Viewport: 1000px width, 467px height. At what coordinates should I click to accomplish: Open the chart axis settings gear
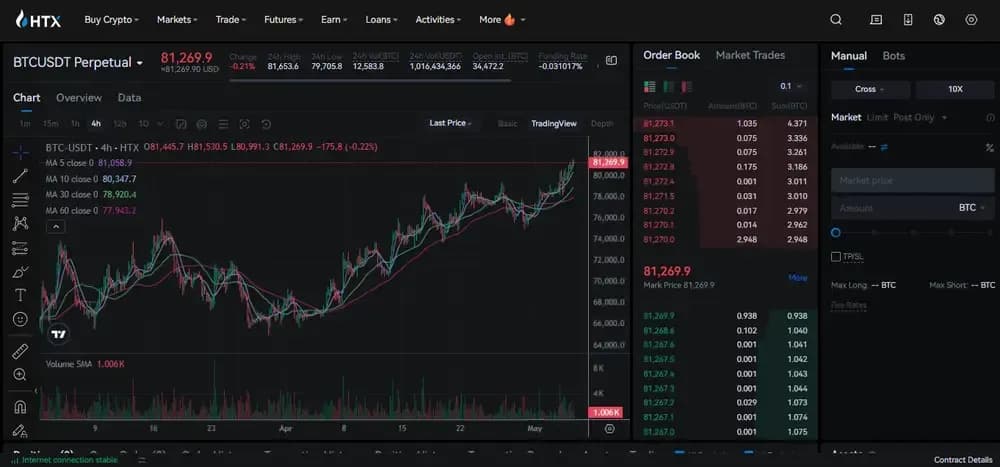(610, 429)
